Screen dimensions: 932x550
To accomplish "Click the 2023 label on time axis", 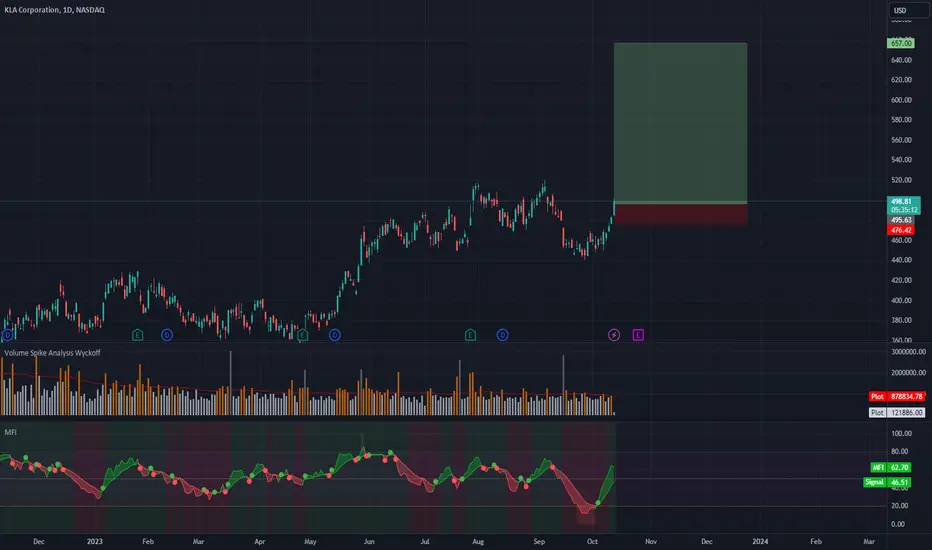I will tap(95, 542).
